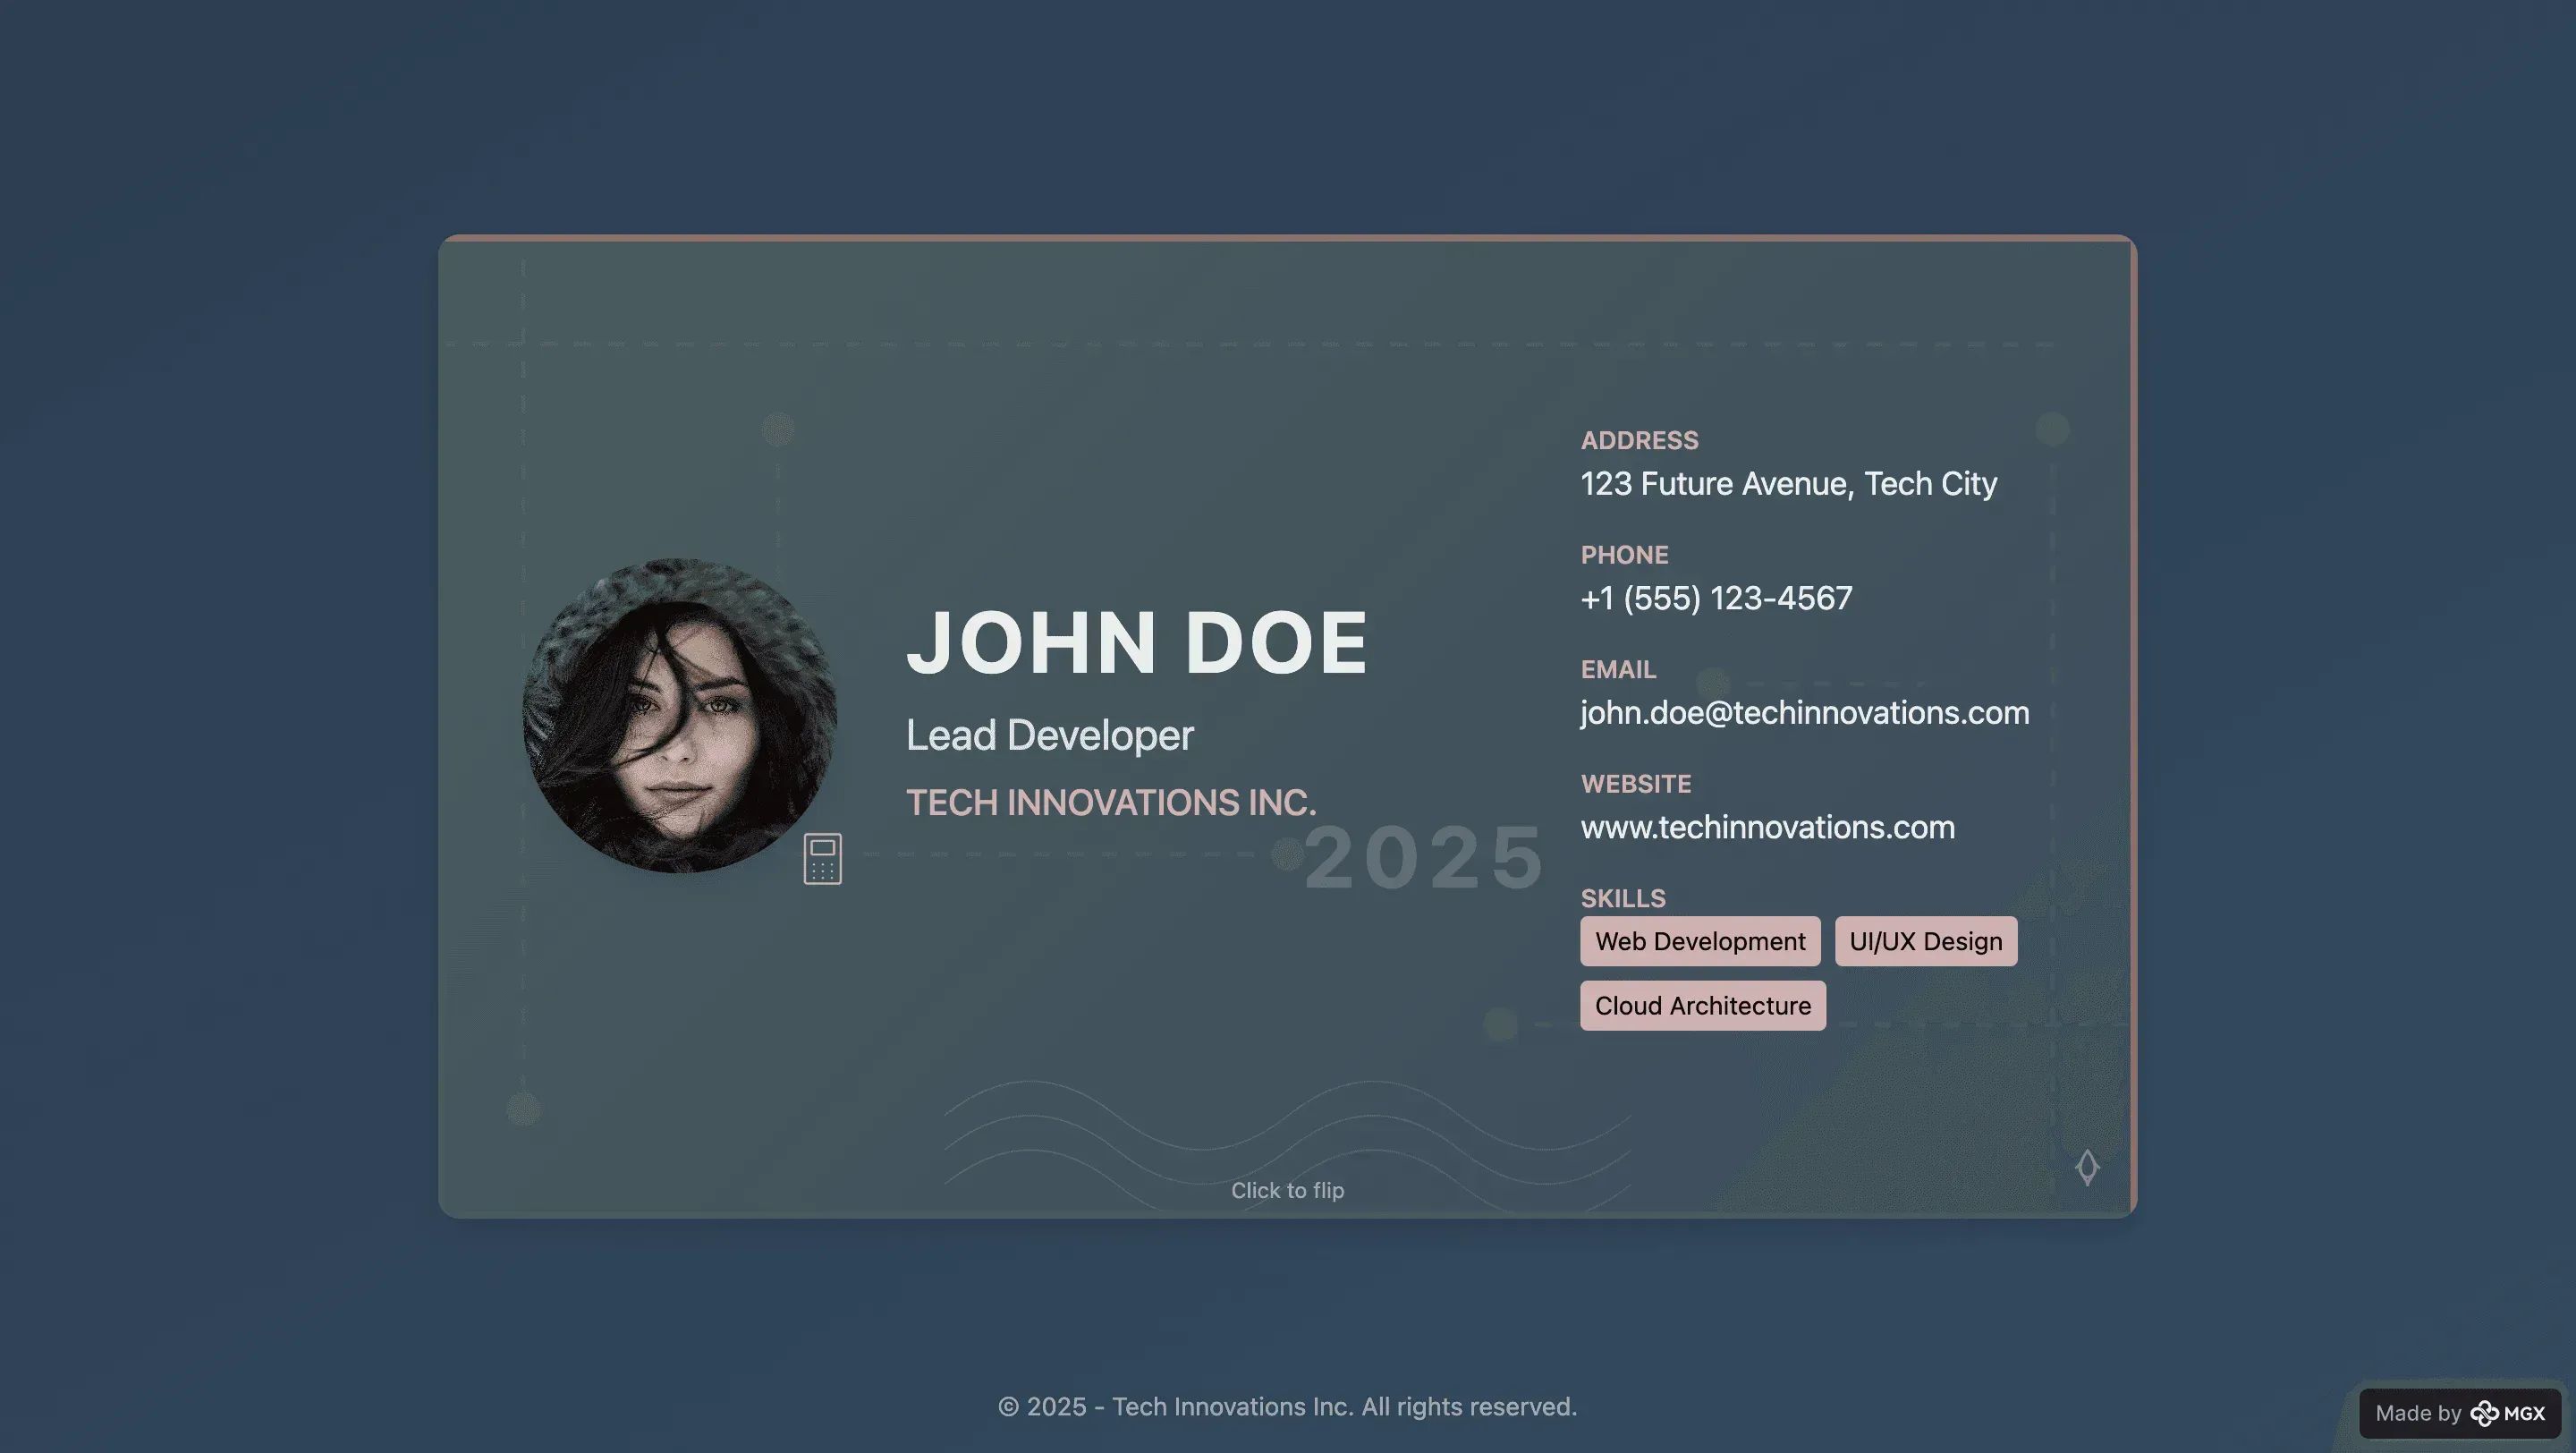This screenshot has height=1453, width=2576.
Task: Open the www.techinnovations.com website link
Action: click(1767, 827)
